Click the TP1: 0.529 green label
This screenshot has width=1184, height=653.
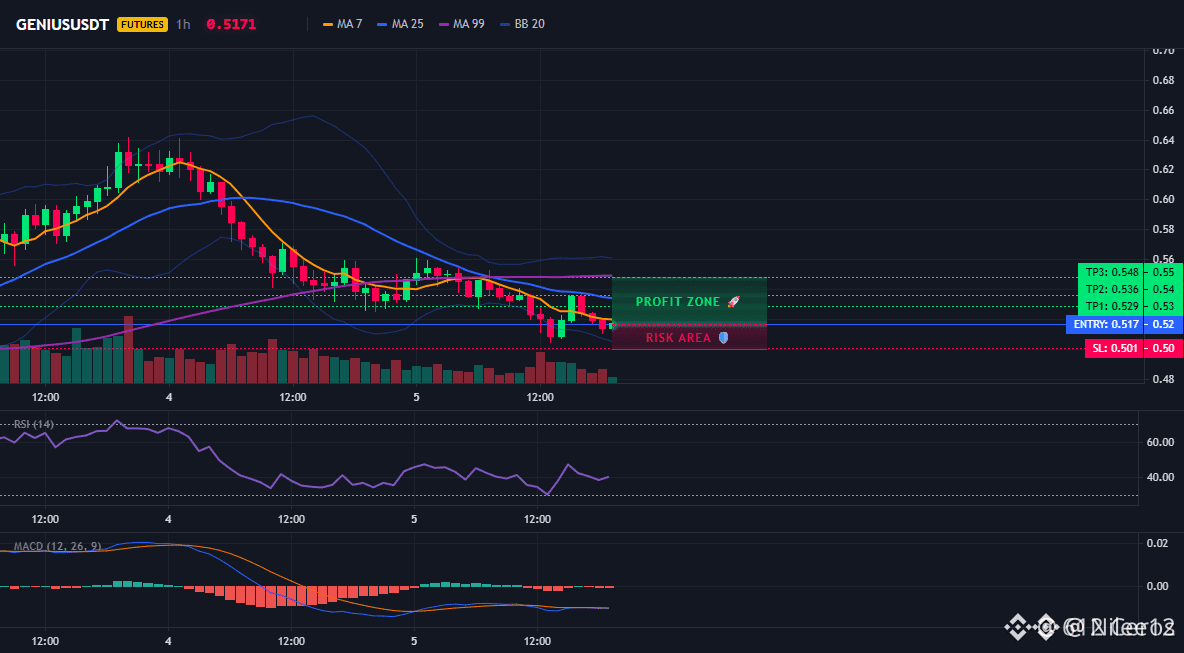pos(1112,306)
